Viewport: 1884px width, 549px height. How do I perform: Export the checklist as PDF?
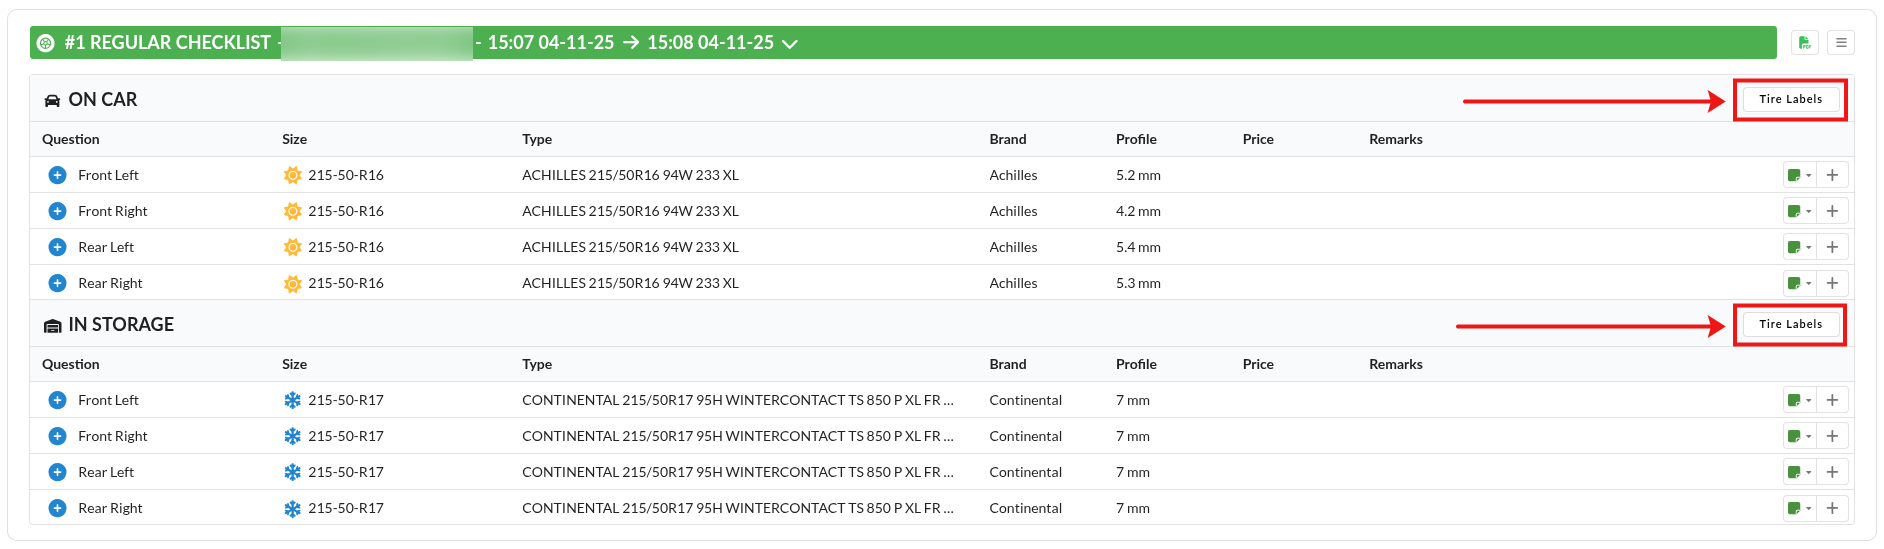(x=1804, y=43)
